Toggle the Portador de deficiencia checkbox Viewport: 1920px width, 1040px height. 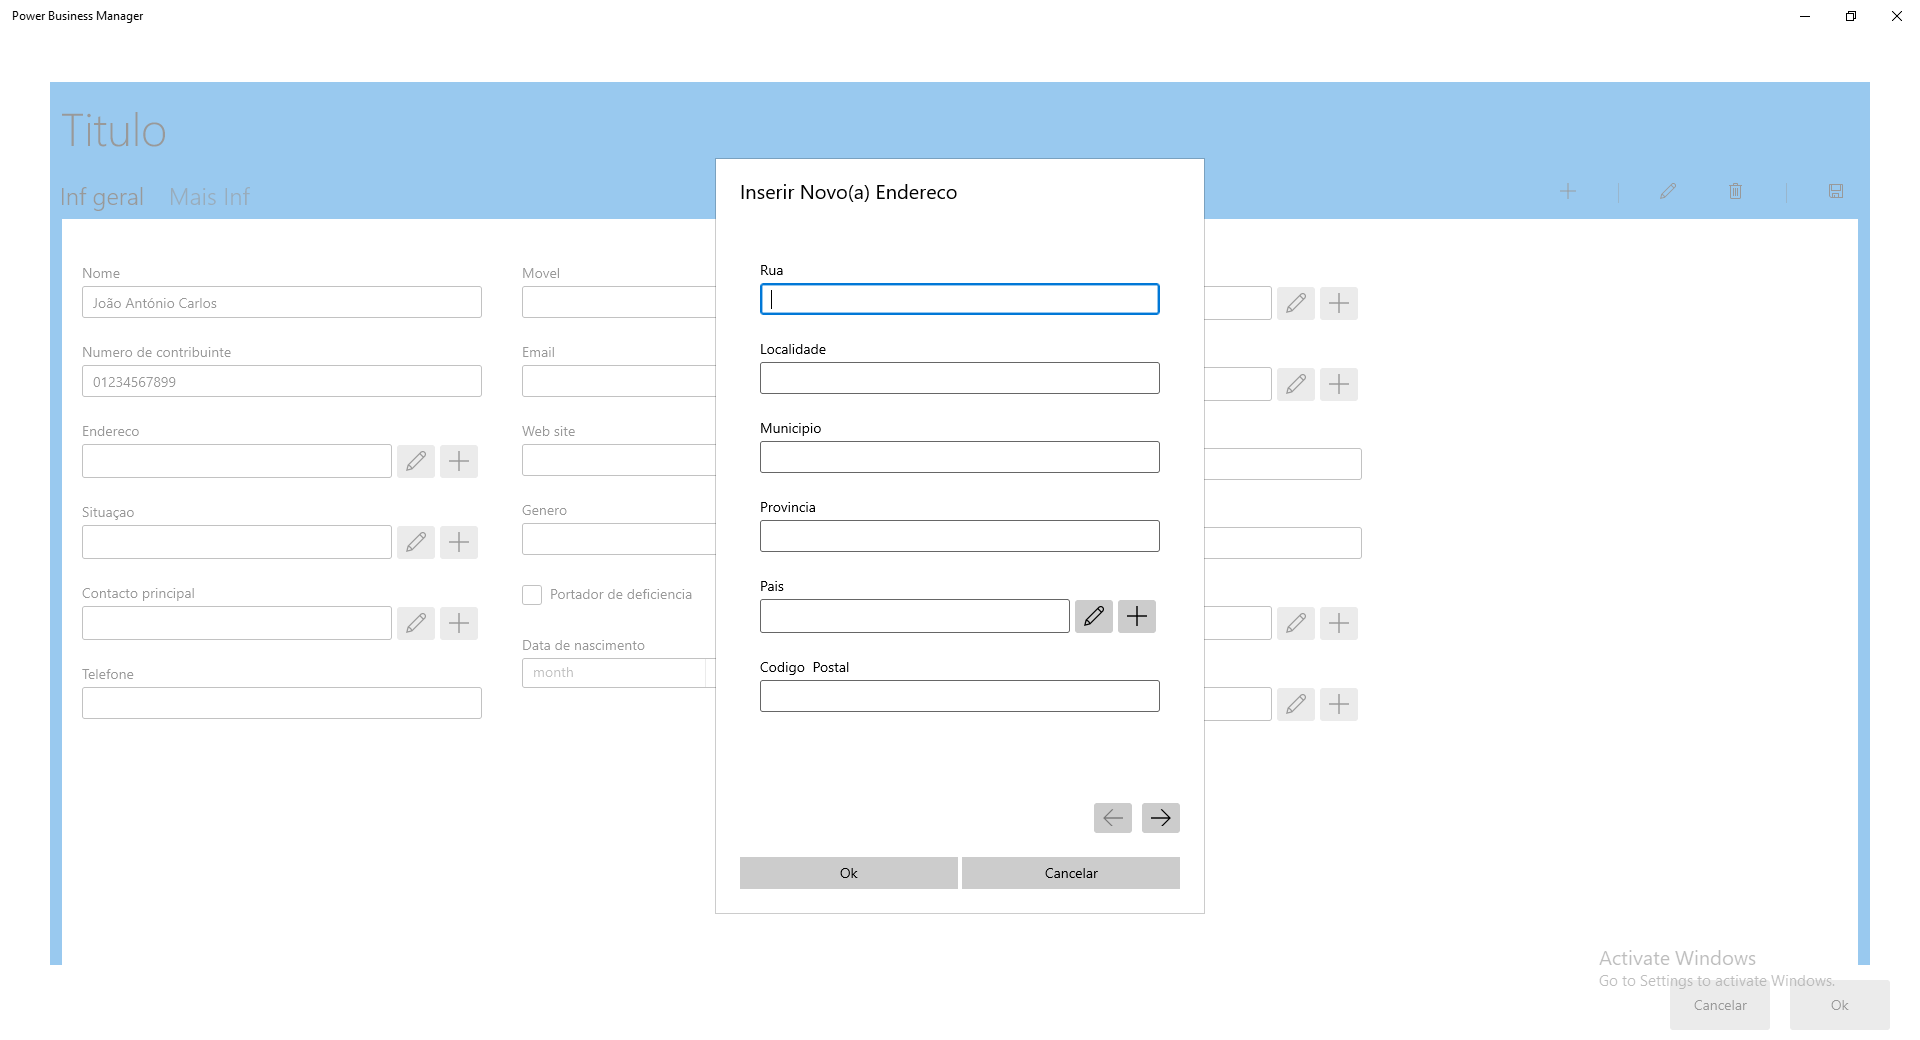[532, 595]
